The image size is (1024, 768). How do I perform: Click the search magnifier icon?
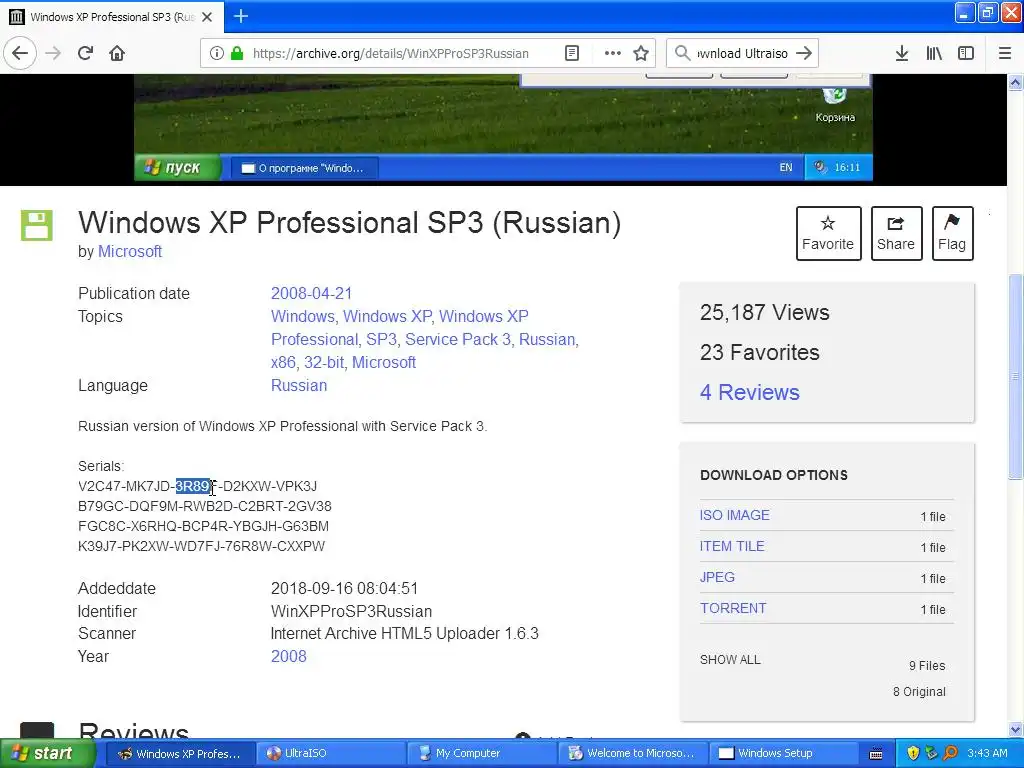click(x=682, y=53)
